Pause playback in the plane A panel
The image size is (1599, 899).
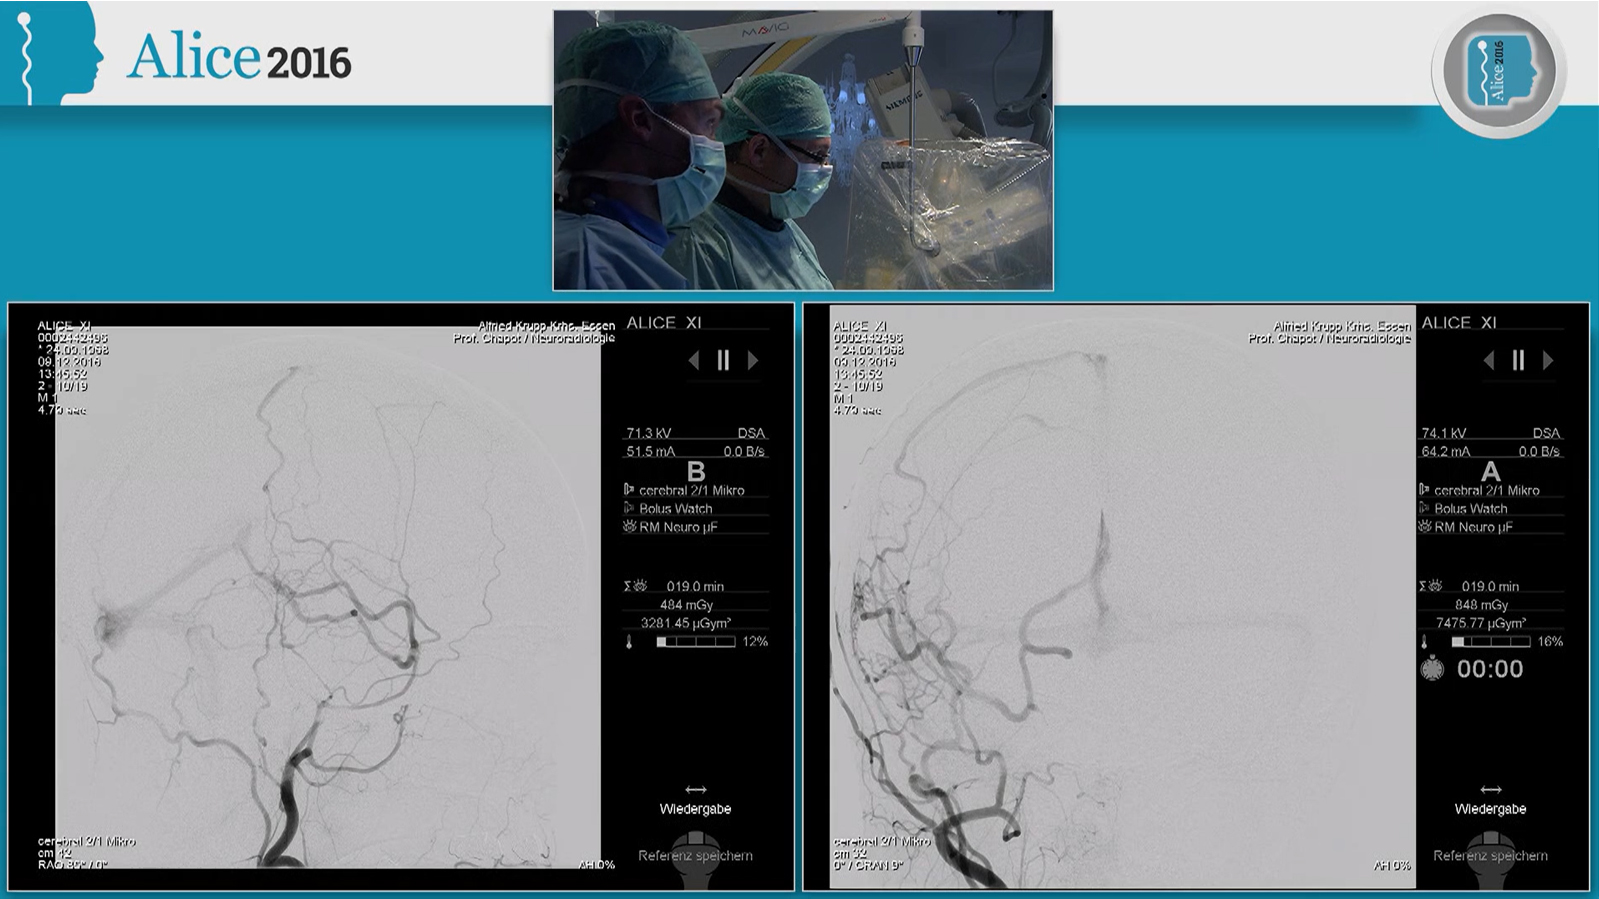(1518, 361)
